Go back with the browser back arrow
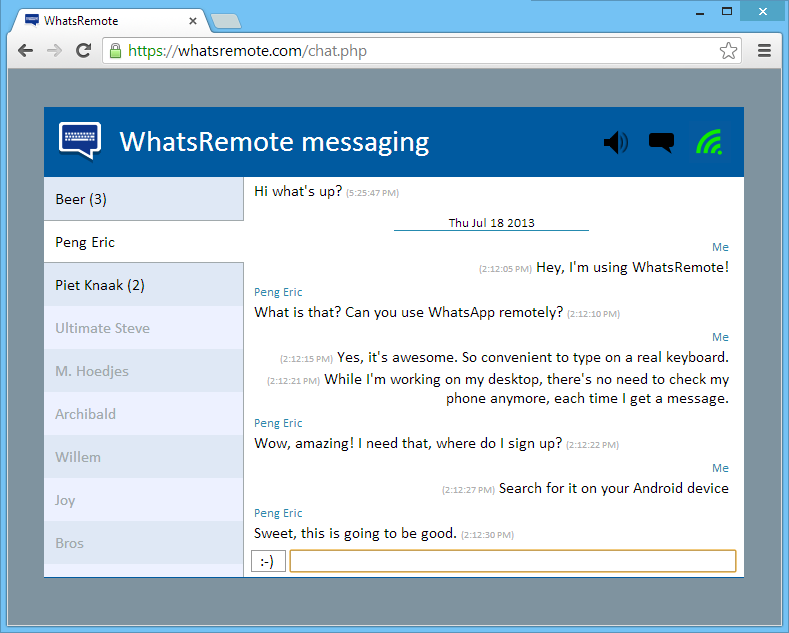Image resolution: width=789 pixels, height=633 pixels. 25,50
